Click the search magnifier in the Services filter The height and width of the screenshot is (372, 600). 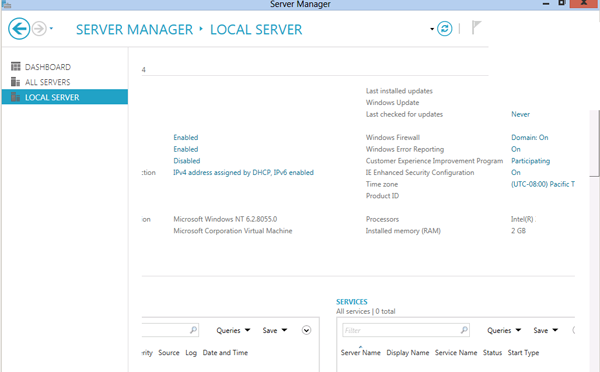click(464, 330)
